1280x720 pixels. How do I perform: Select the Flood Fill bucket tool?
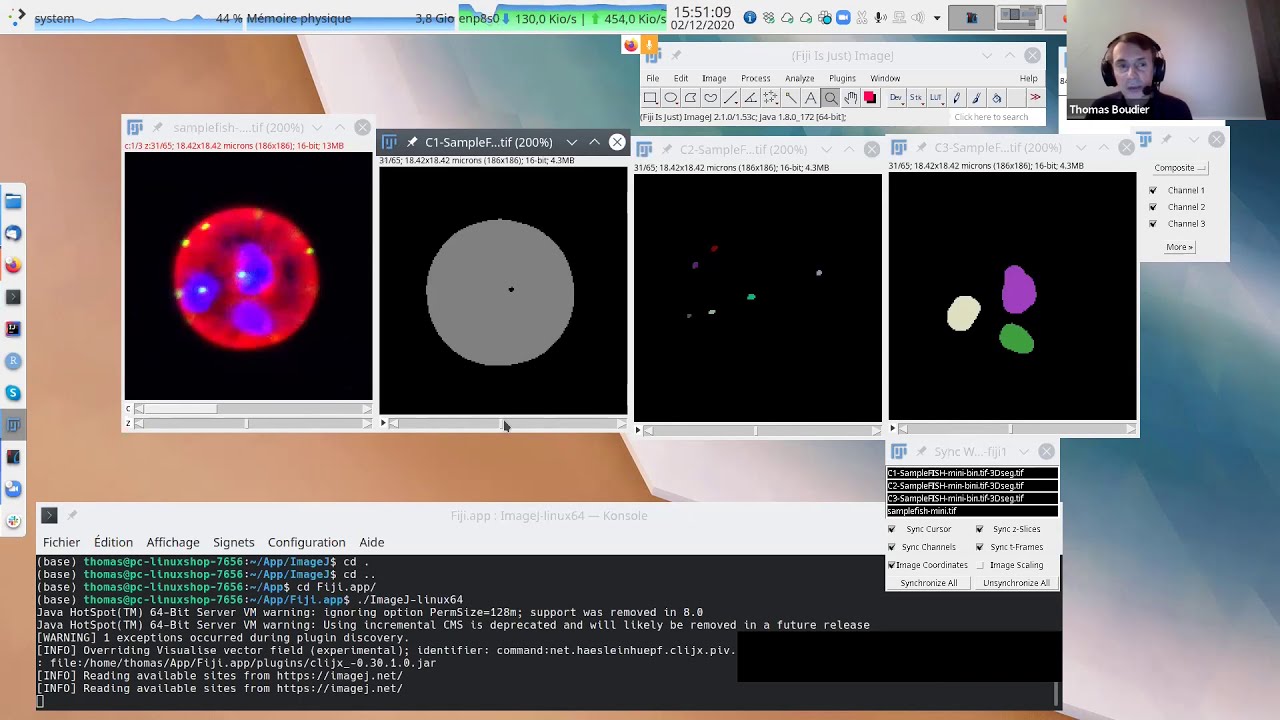pyautogui.click(x=996, y=98)
